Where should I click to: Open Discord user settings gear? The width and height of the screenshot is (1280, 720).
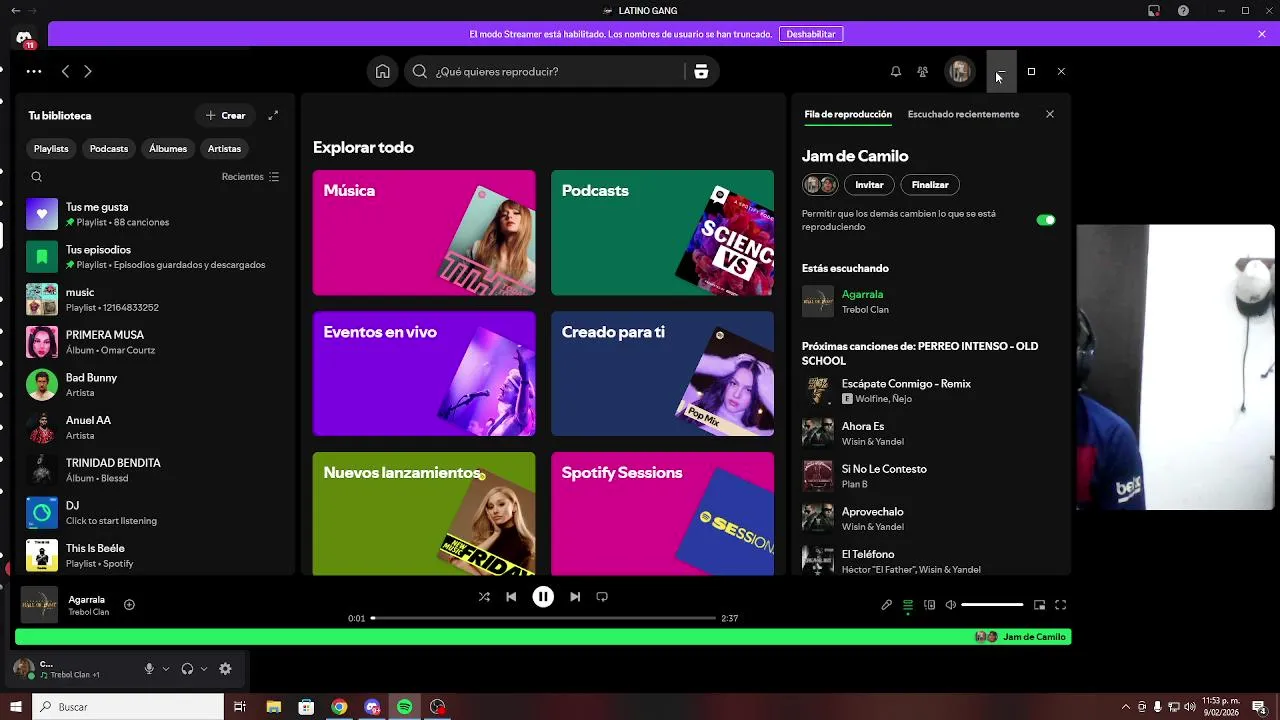tap(225, 669)
